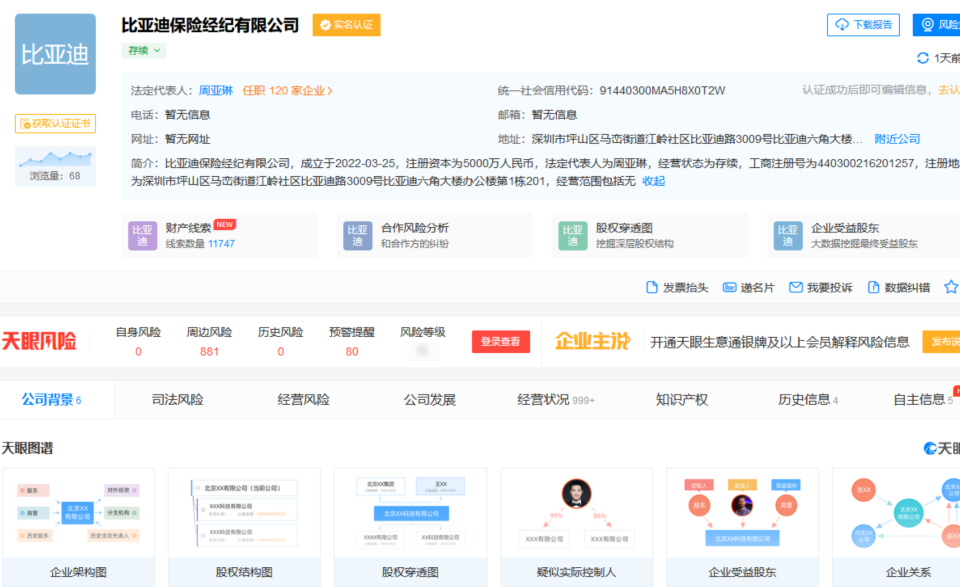
Task: Click the refresh icon beside 1天前
Action: coord(923,58)
